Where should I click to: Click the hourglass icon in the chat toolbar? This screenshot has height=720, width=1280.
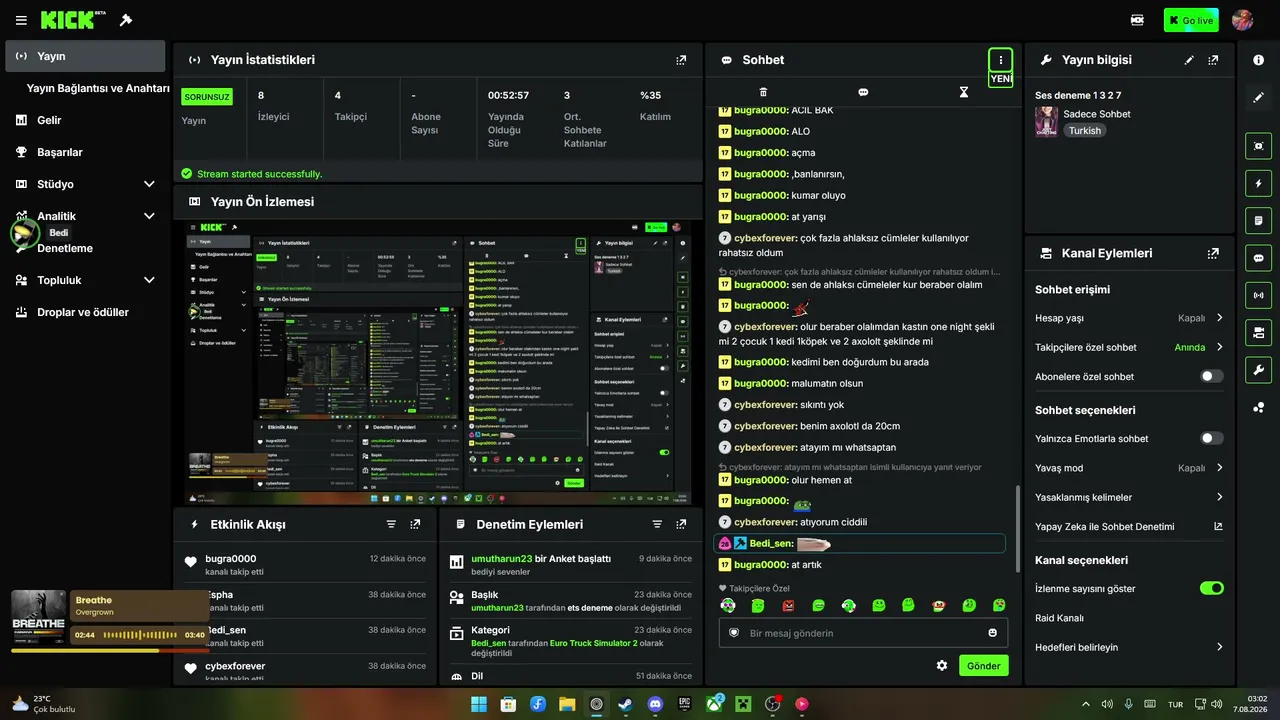pyautogui.click(x=964, y=92)
